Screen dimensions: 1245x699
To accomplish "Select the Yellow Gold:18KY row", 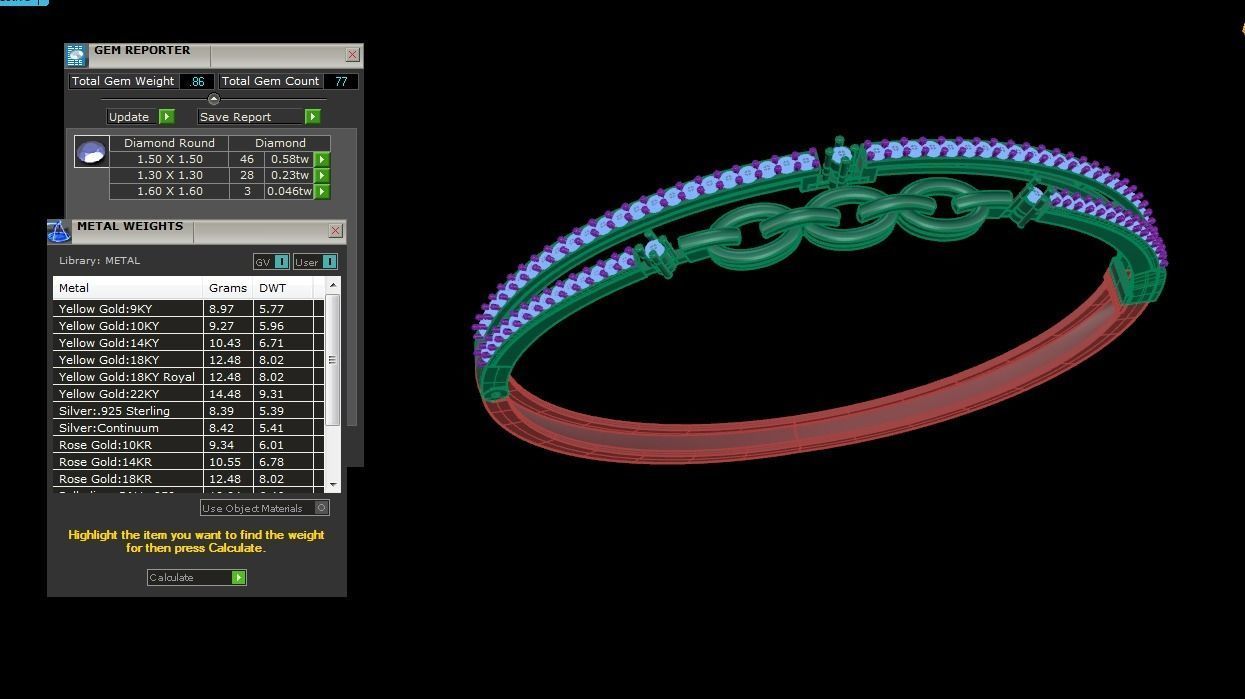I will point(188,360).
